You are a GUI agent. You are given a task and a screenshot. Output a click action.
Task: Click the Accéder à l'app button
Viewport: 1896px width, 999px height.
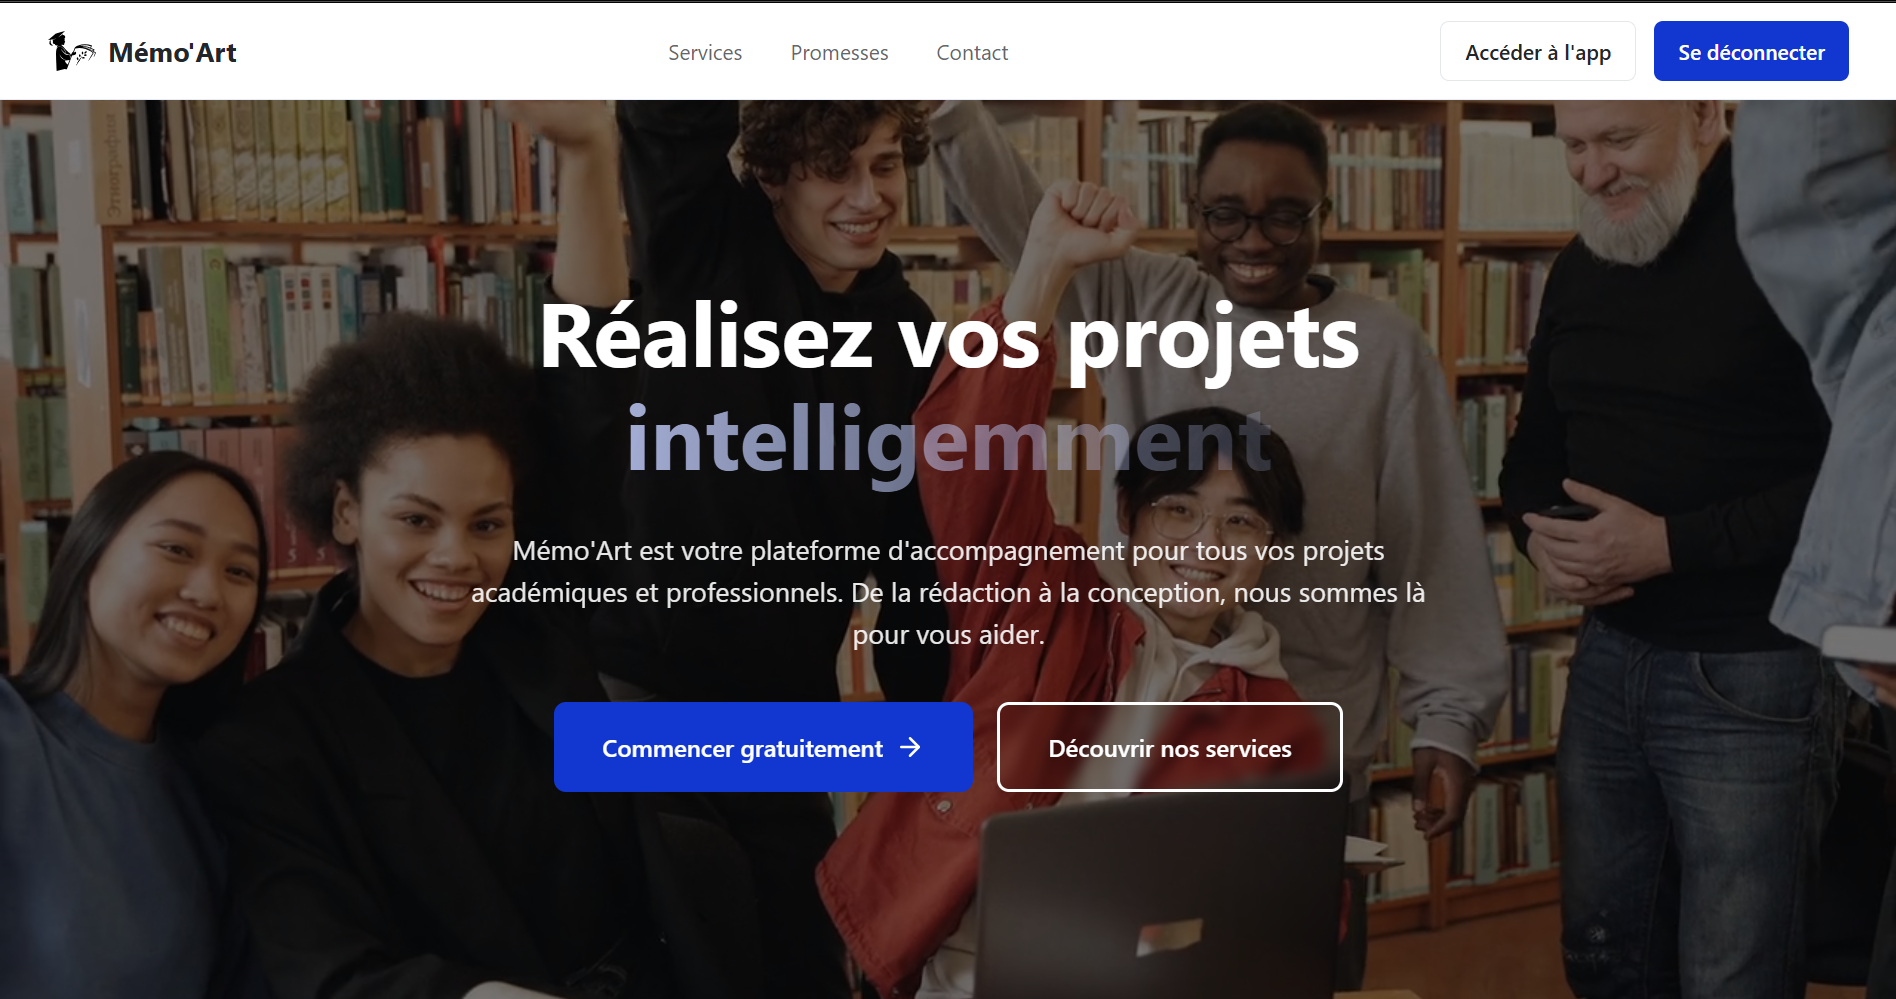pos(1537,51)
